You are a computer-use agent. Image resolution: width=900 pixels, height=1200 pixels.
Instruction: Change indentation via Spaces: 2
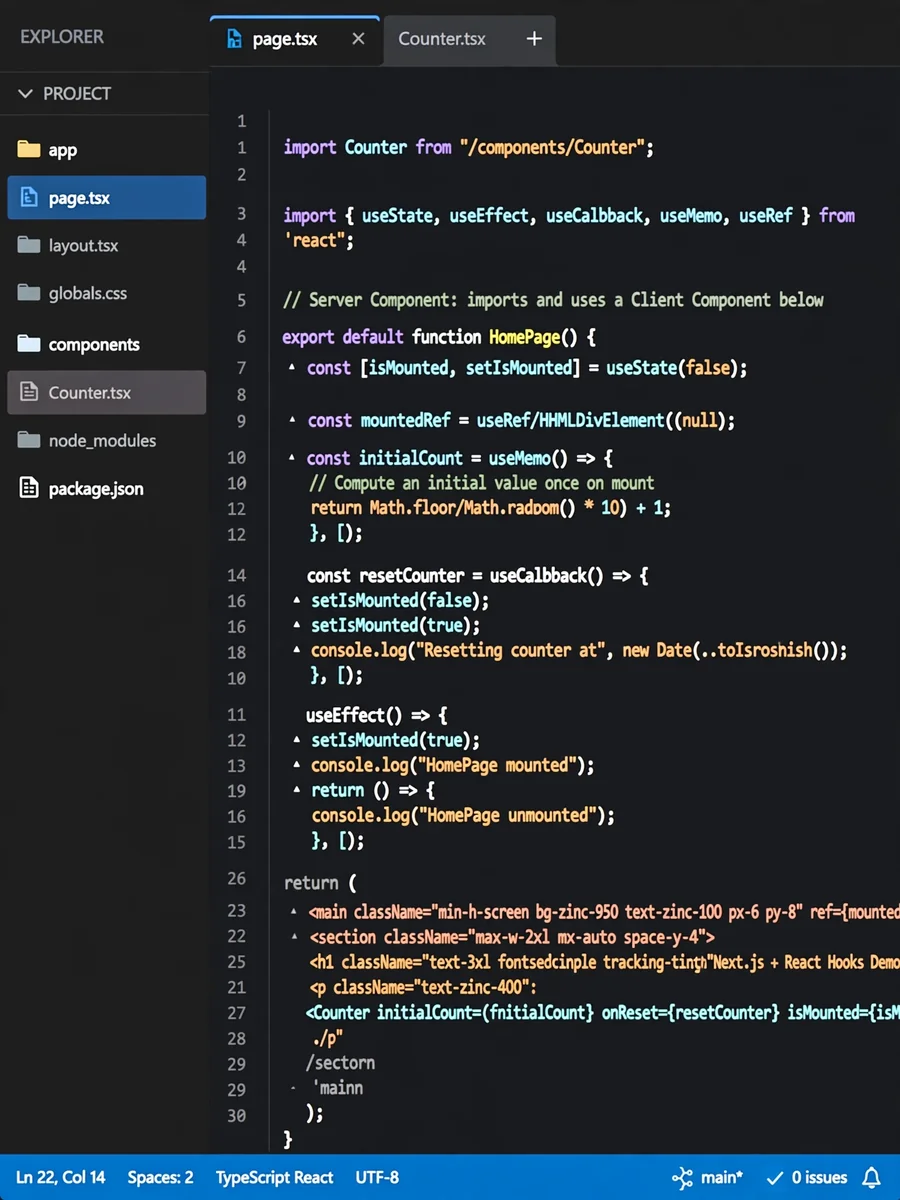(x=160, y=1178)
